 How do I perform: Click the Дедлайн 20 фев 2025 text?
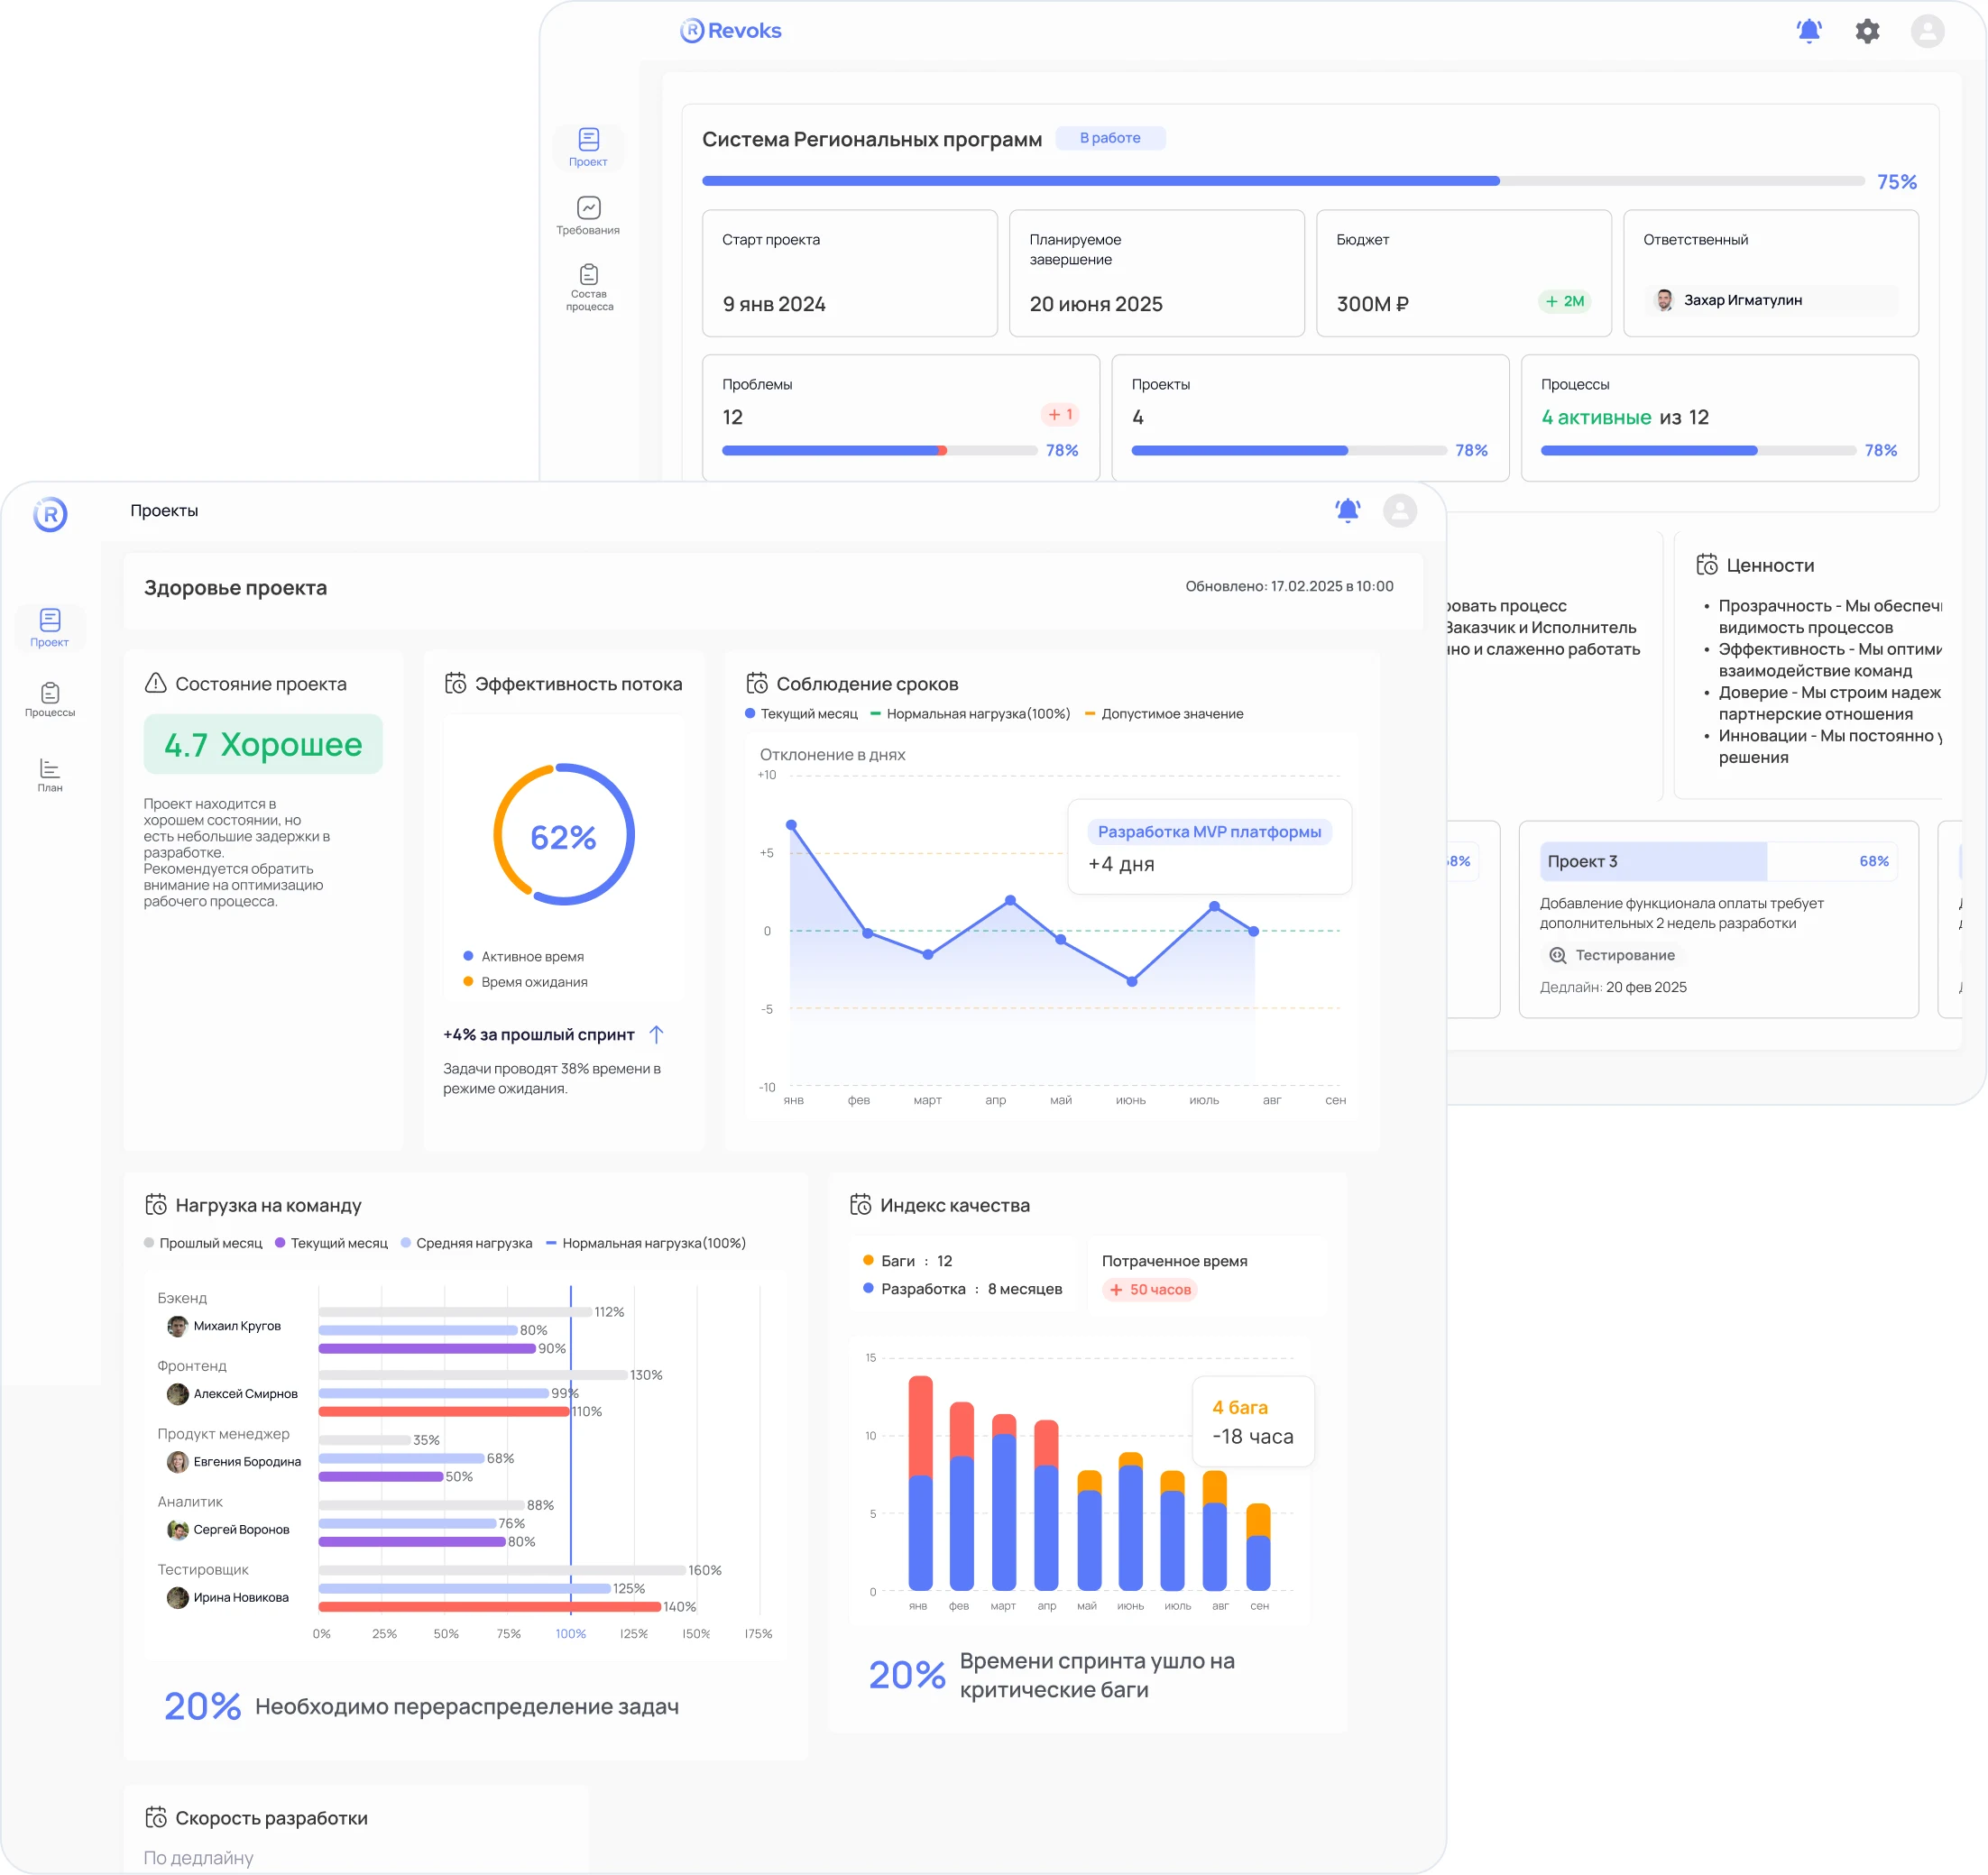click(x=1612, y=987)
